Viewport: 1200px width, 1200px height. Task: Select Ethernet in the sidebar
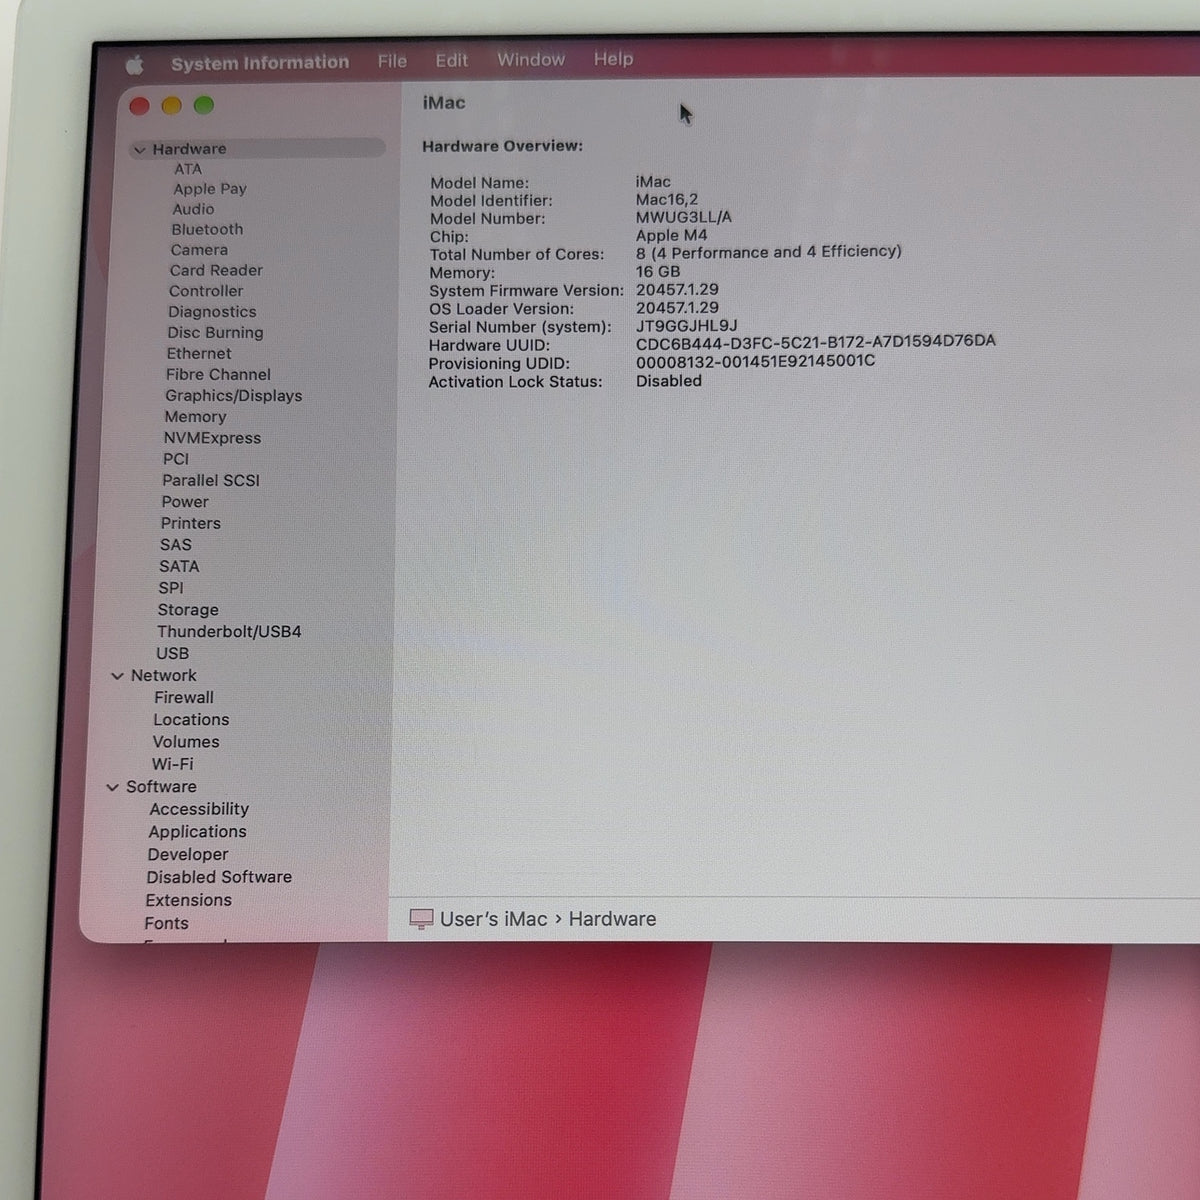point(199,353)
